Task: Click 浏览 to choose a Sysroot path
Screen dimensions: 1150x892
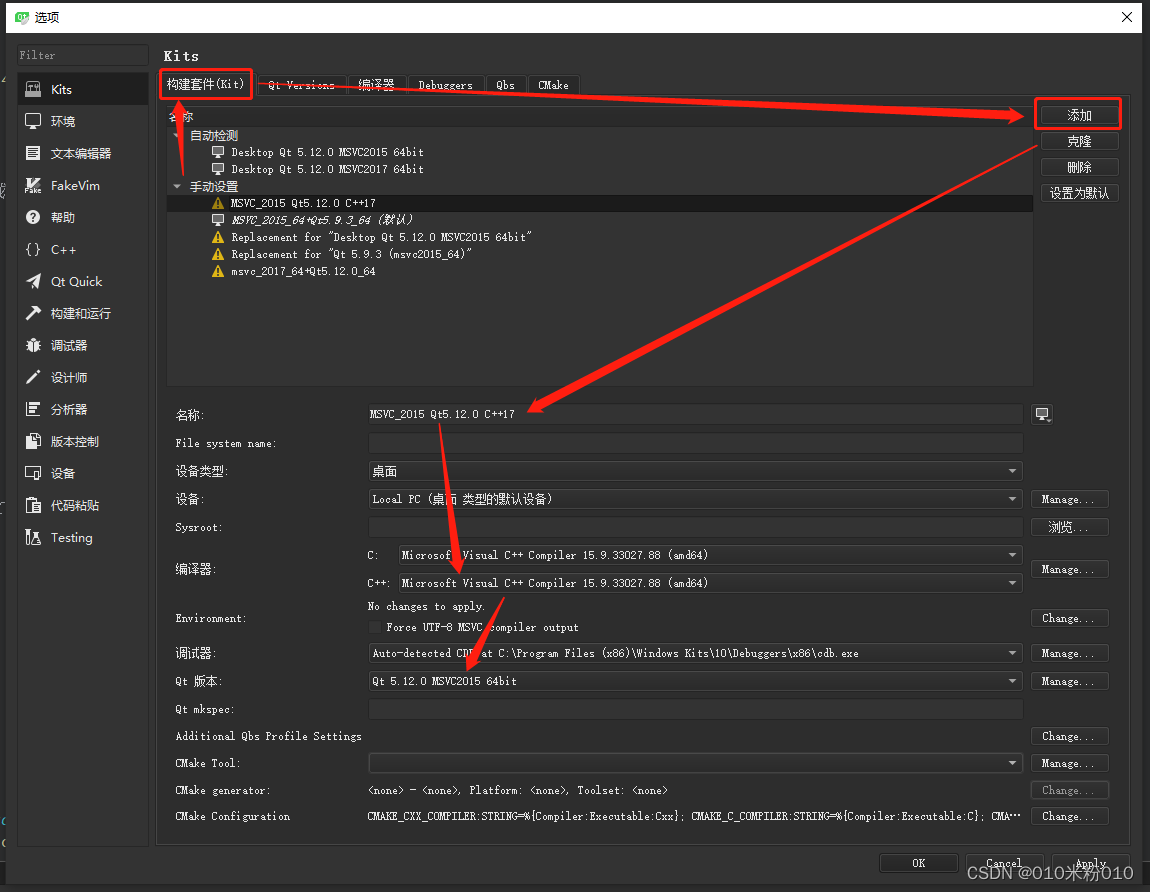Action: [1069, 527]
